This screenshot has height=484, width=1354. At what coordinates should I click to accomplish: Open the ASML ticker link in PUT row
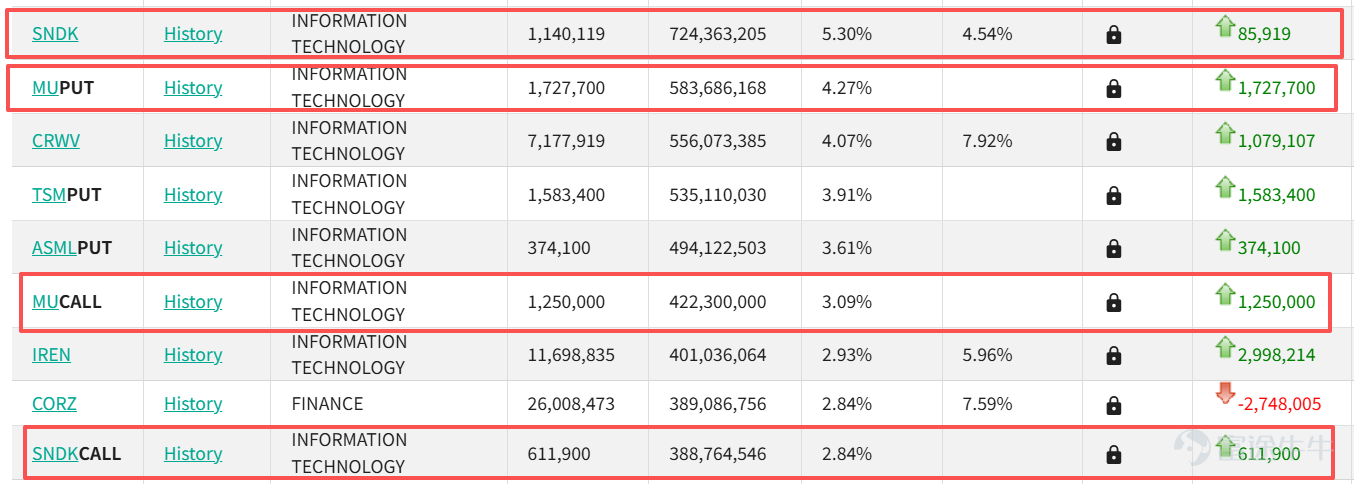click(54, 248)
